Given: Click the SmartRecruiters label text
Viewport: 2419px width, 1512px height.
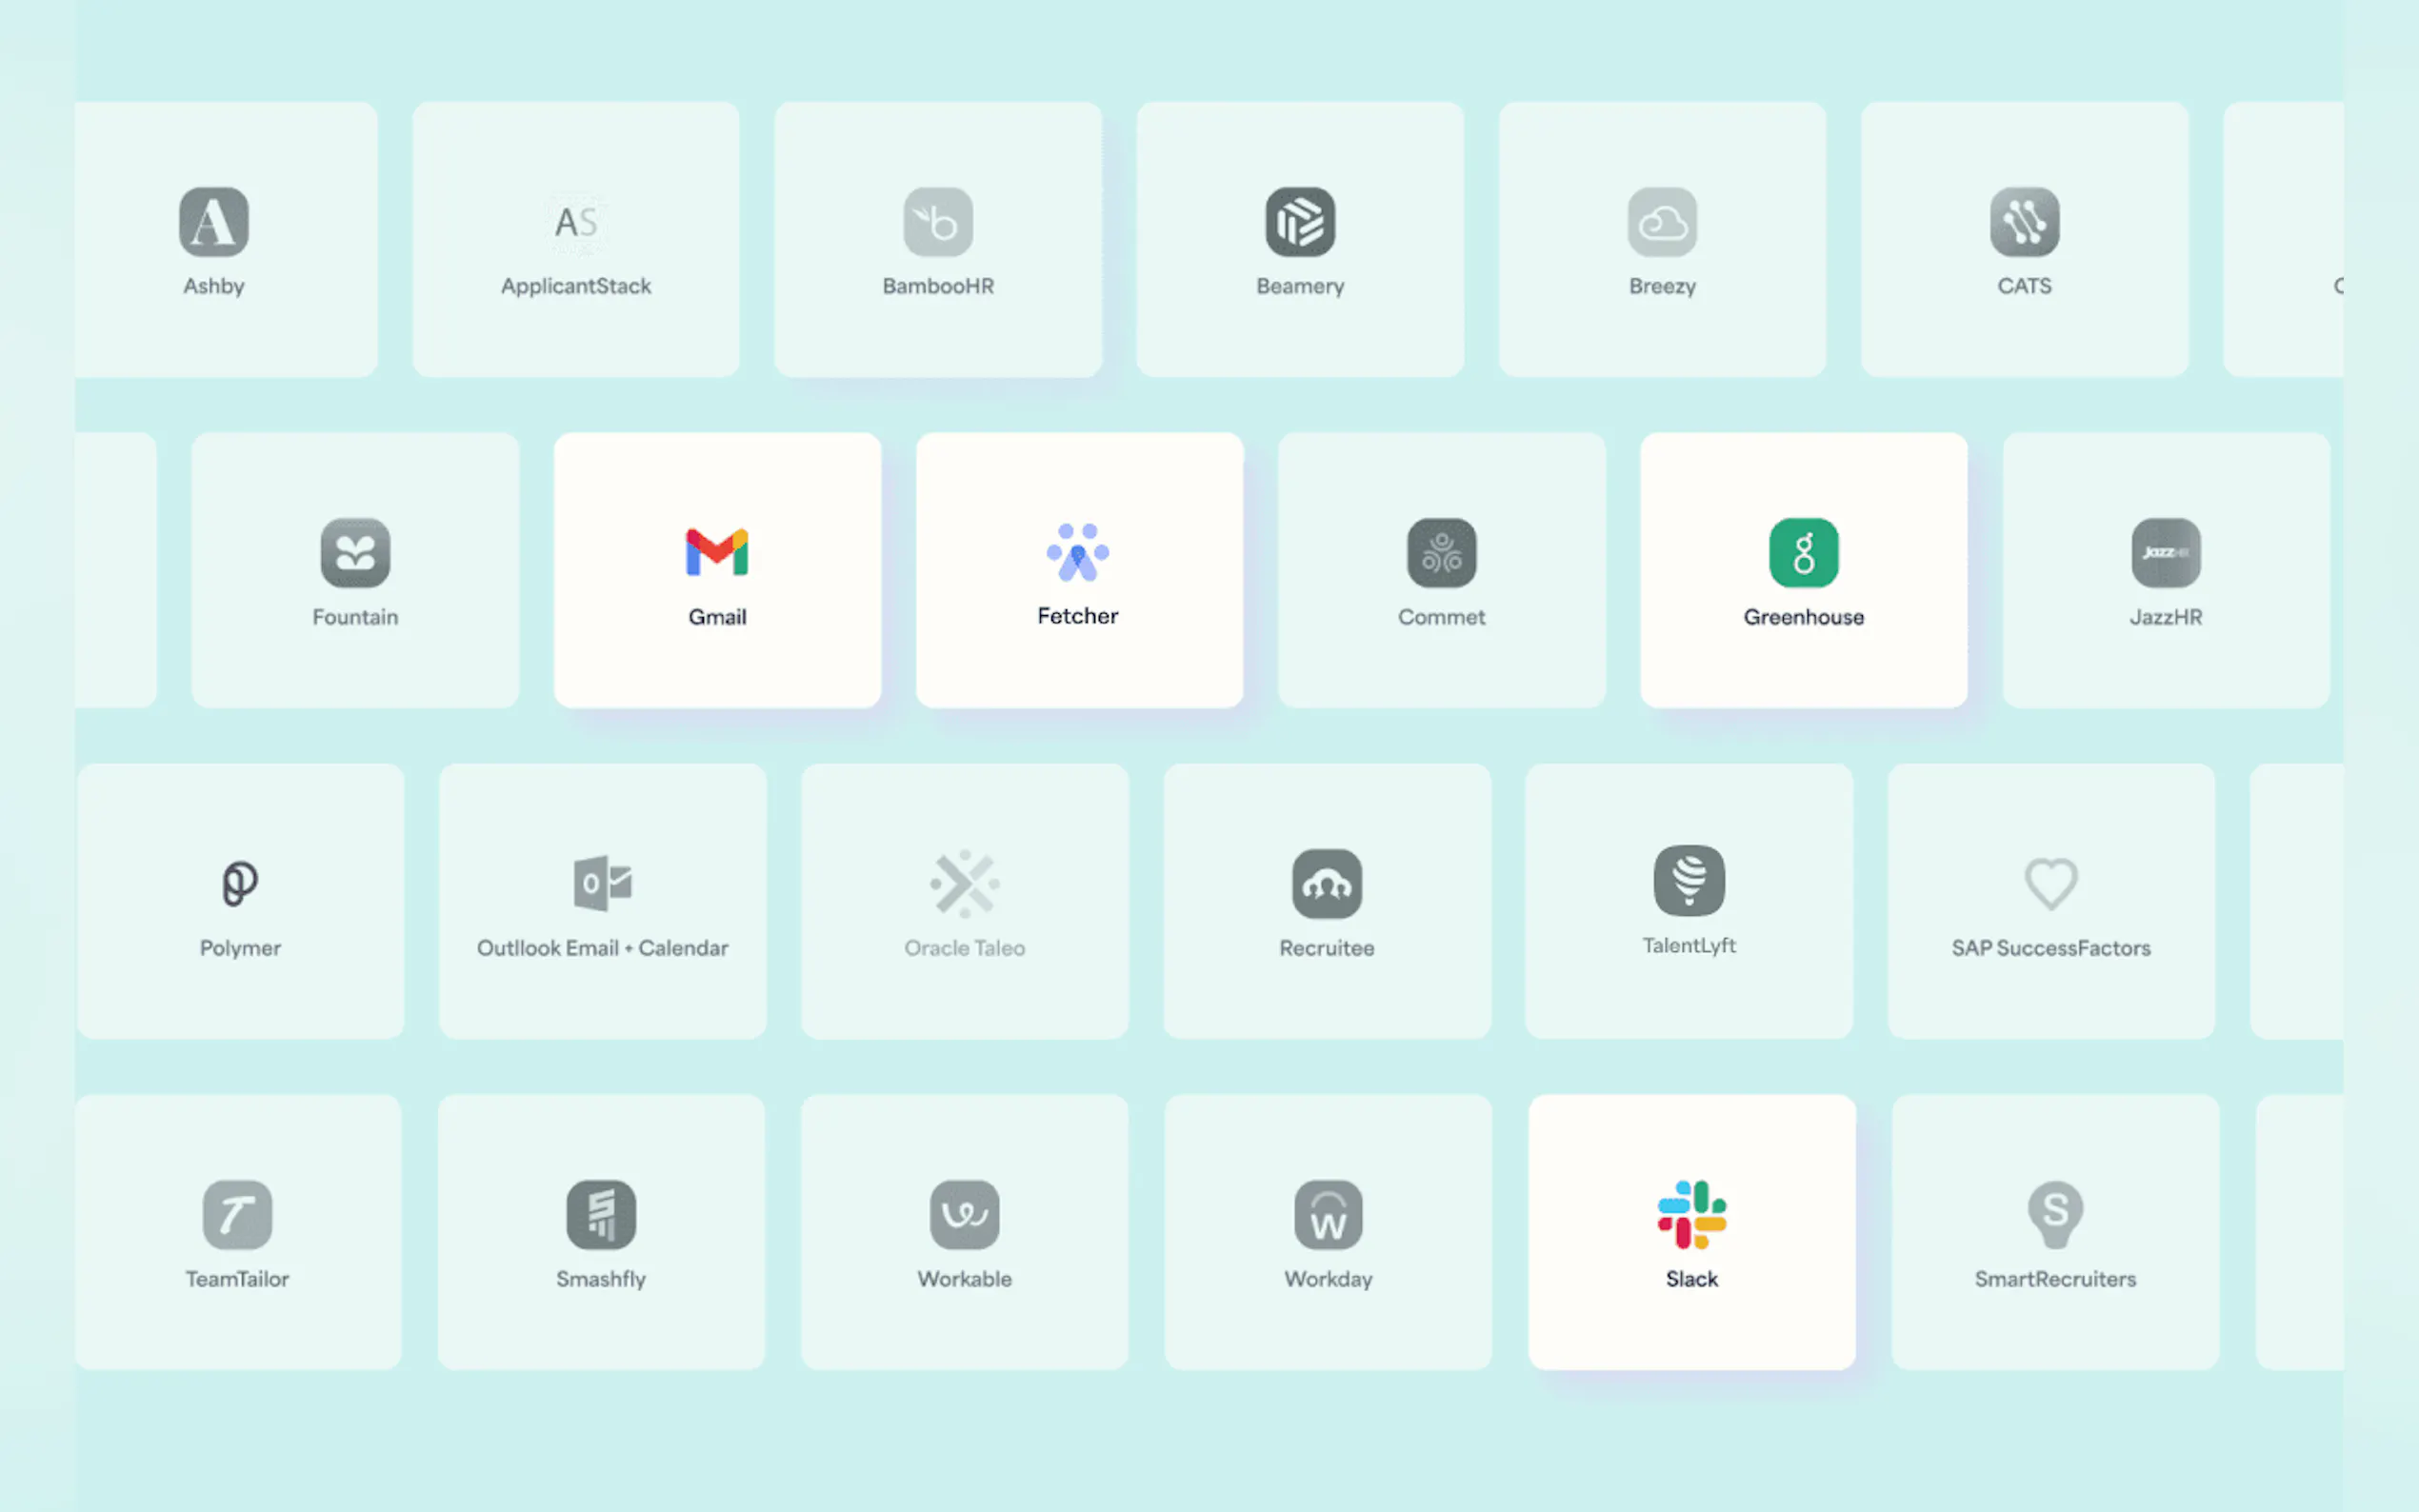Looking at the screenshot, I should (2055, 1279).
